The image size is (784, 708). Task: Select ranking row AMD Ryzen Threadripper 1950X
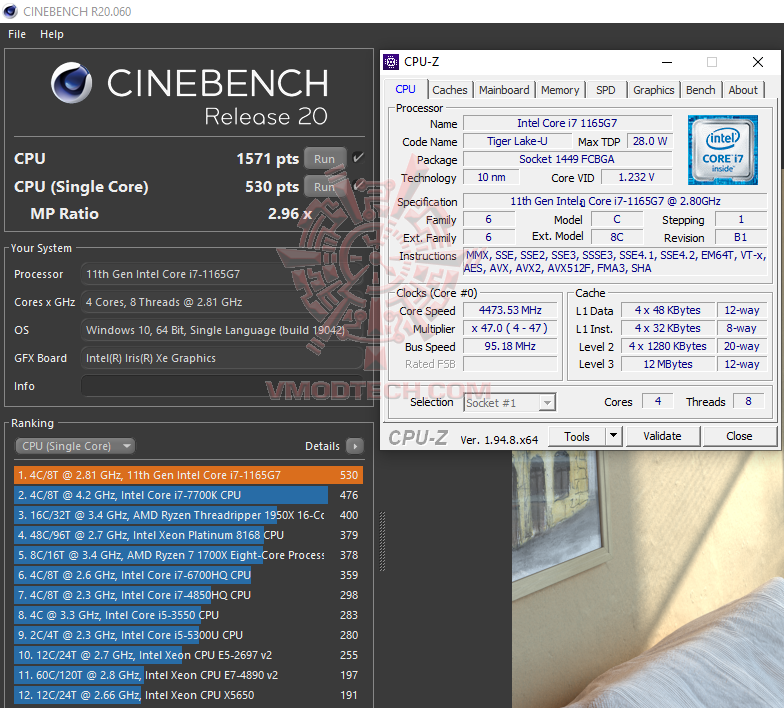188,515
